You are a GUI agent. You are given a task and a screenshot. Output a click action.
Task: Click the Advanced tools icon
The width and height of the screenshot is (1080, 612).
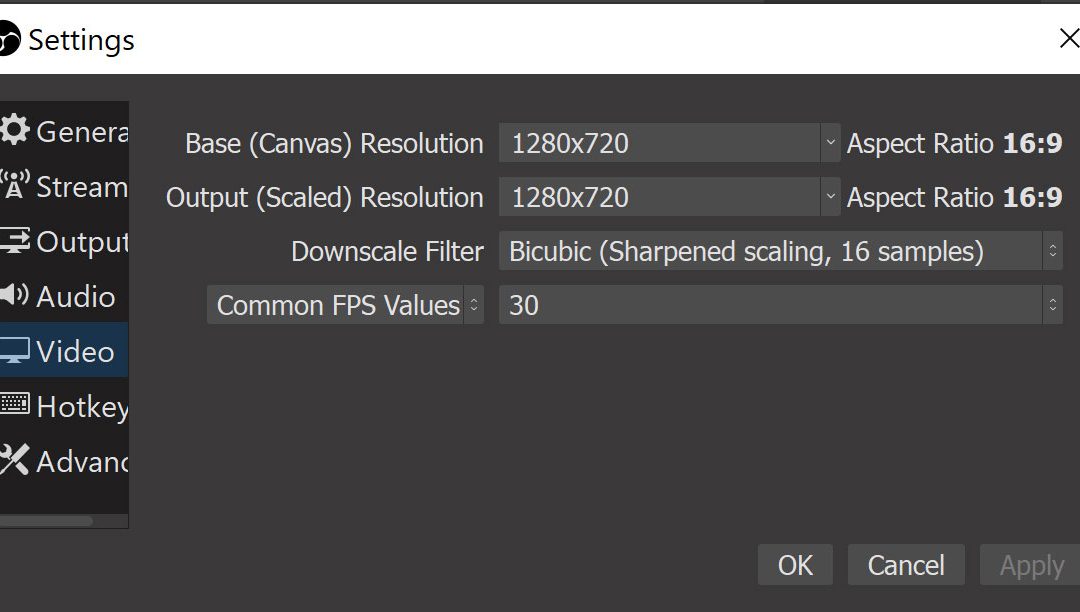click(14, 460)
